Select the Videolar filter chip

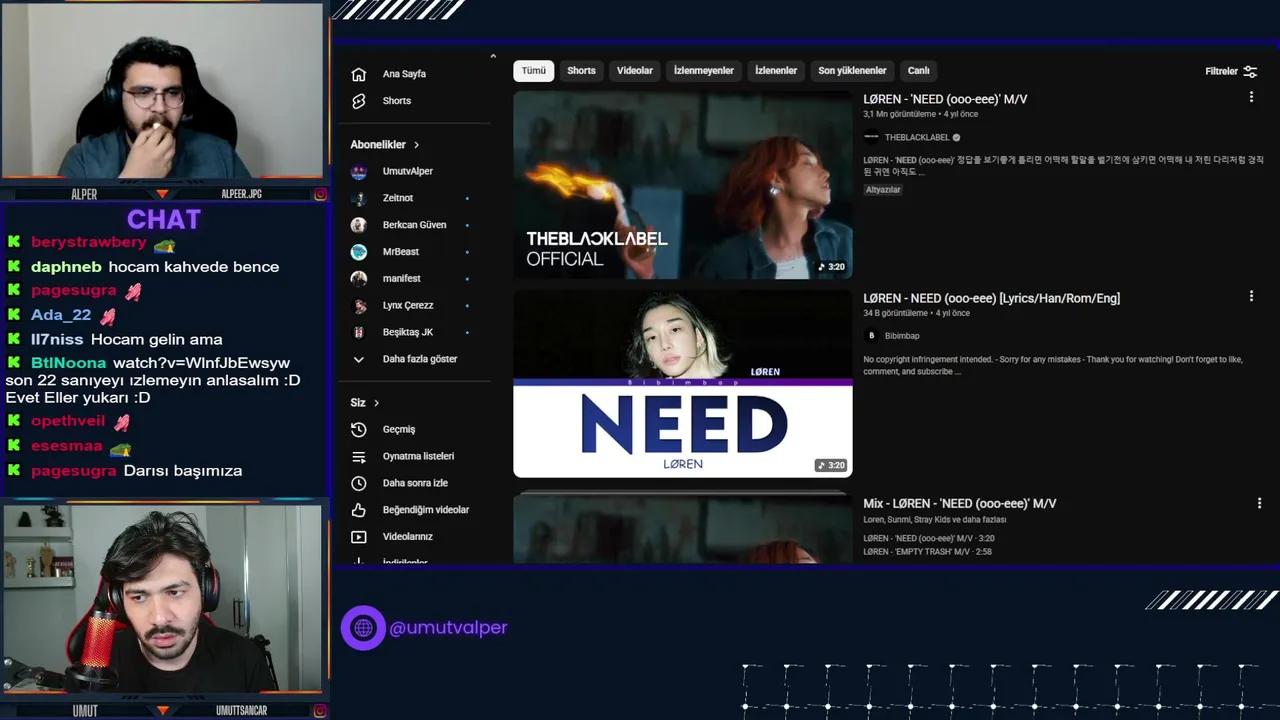[x=635, y=71]
